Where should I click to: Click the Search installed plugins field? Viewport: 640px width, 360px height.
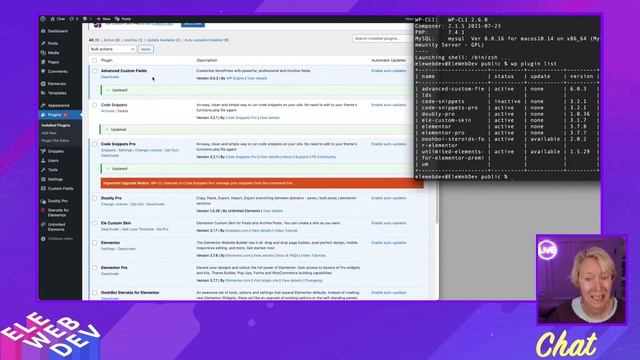click(382, 38)
